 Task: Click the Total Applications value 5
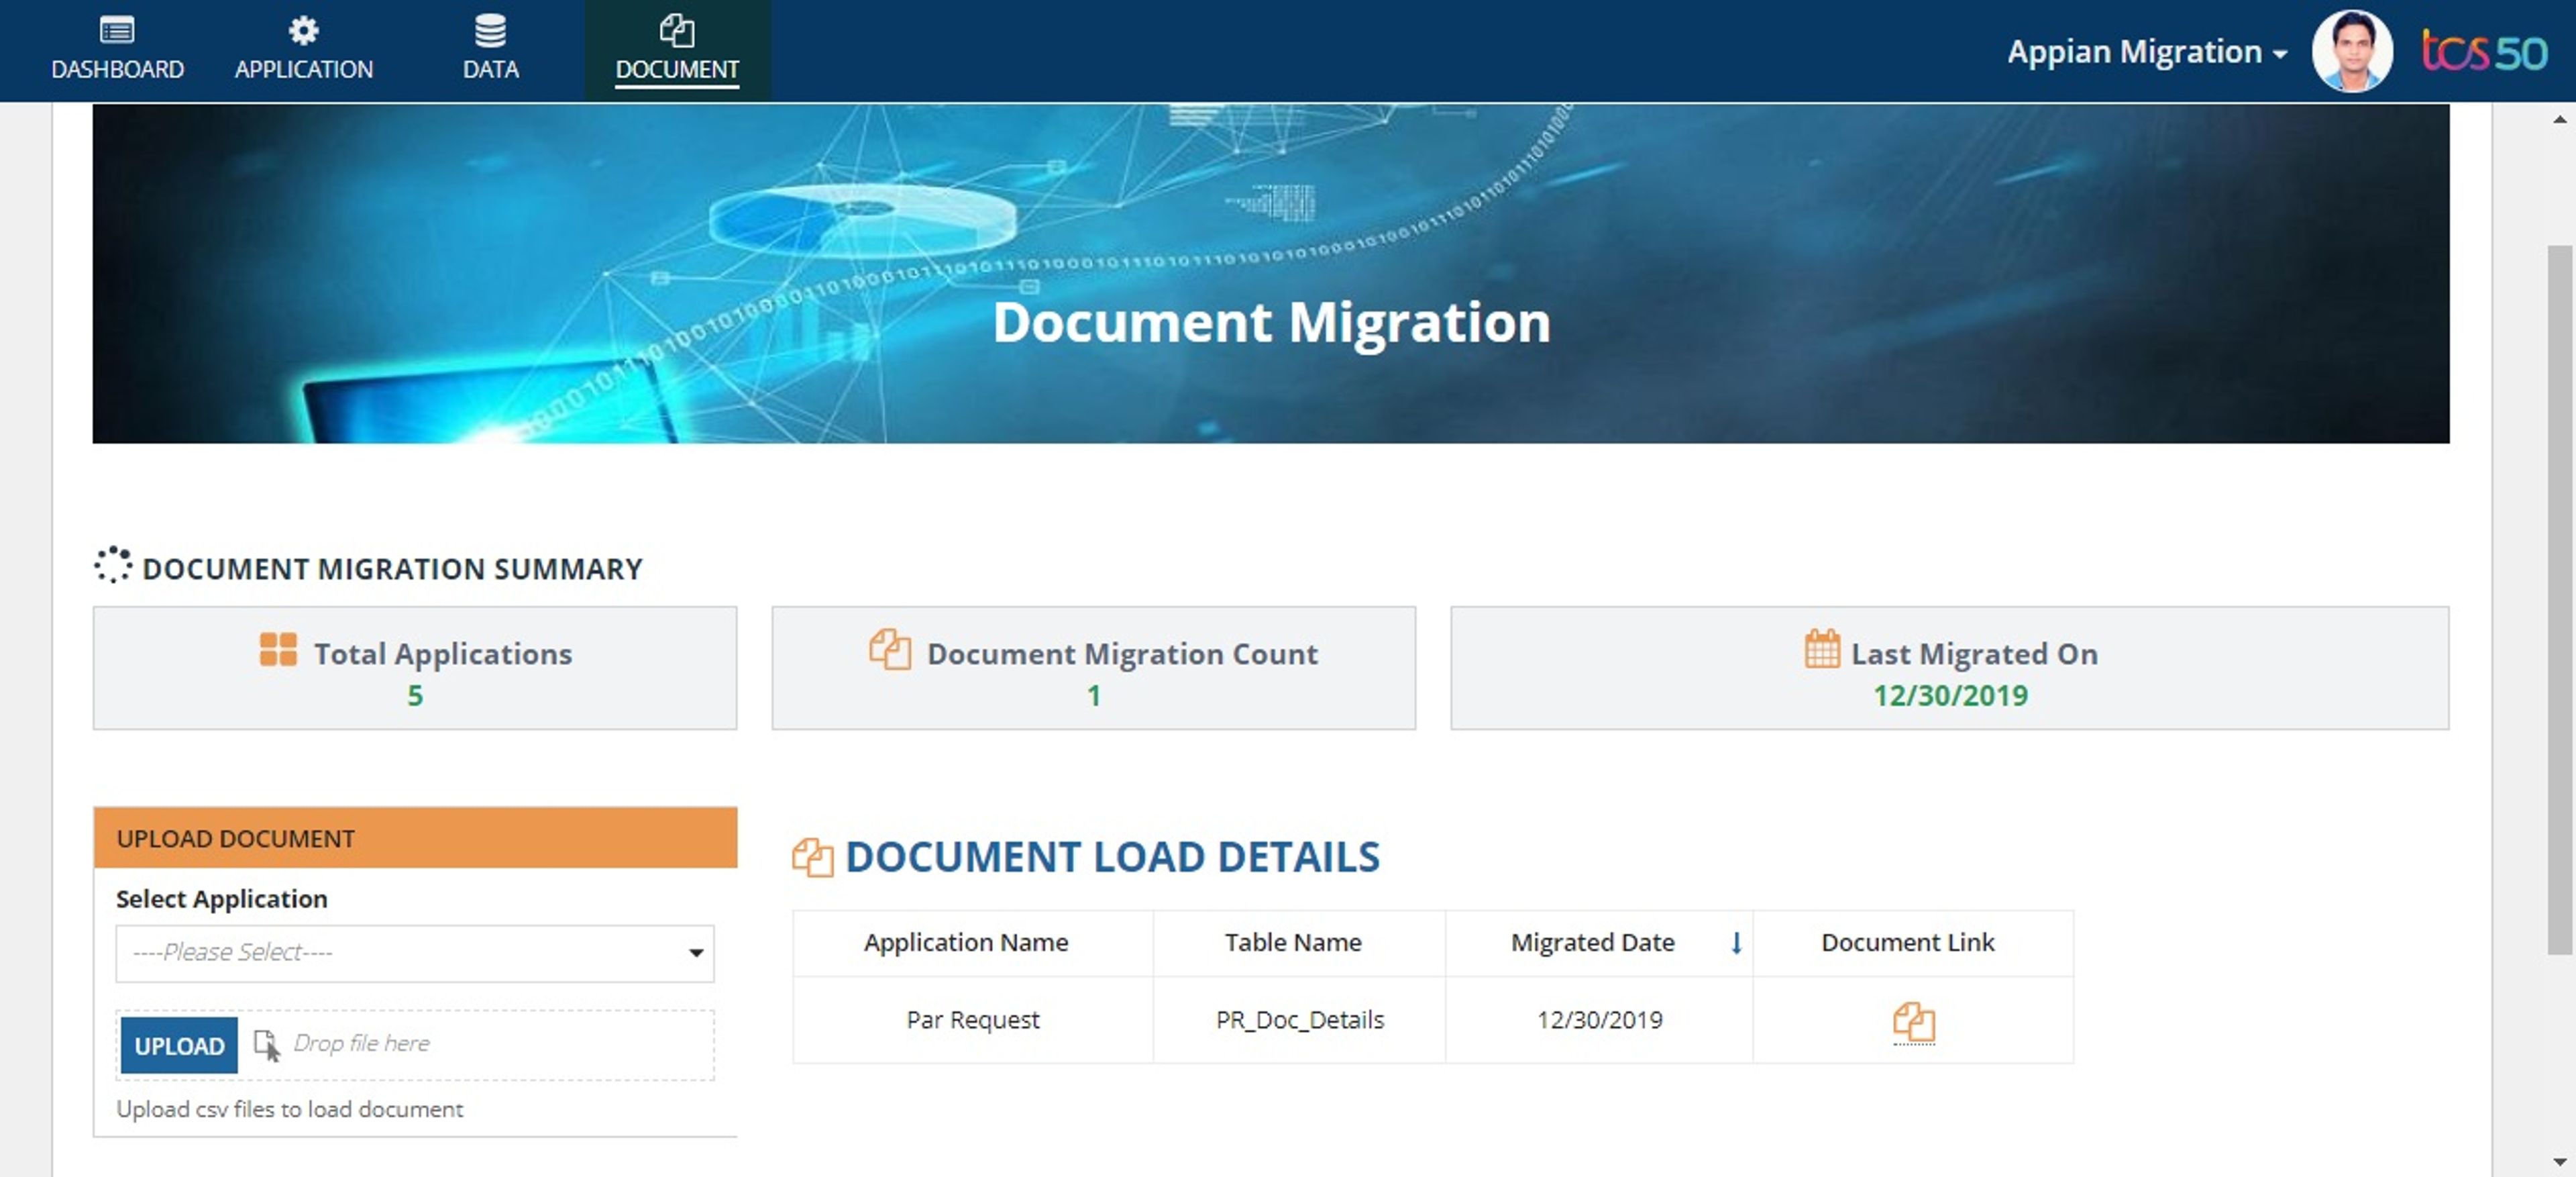point(415,695)
